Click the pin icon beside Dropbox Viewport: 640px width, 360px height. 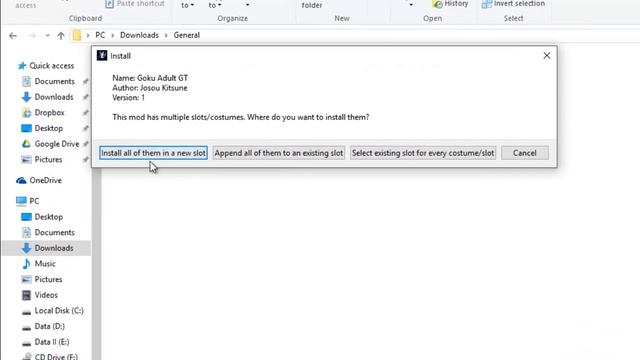[x=85, y=113]
